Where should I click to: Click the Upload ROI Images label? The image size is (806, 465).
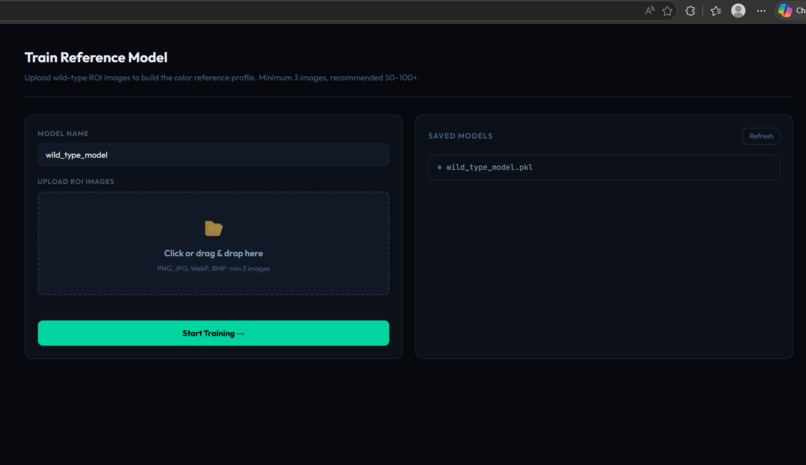pos(76,181)
